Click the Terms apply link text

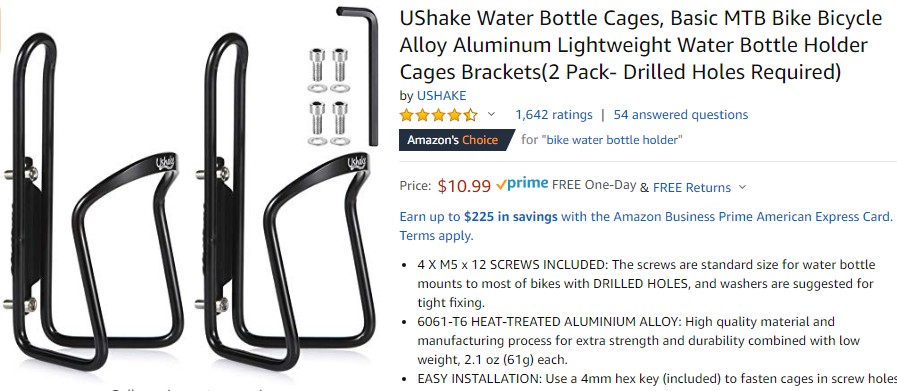pyautogui.click(x=436, y=235)
